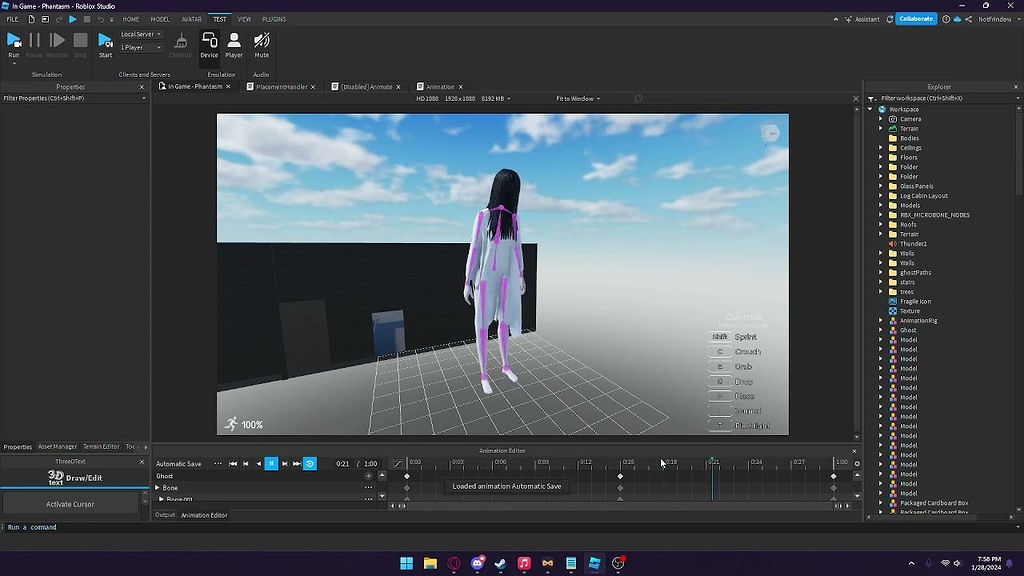Open the Local Server dropdown

coord(140,33)
